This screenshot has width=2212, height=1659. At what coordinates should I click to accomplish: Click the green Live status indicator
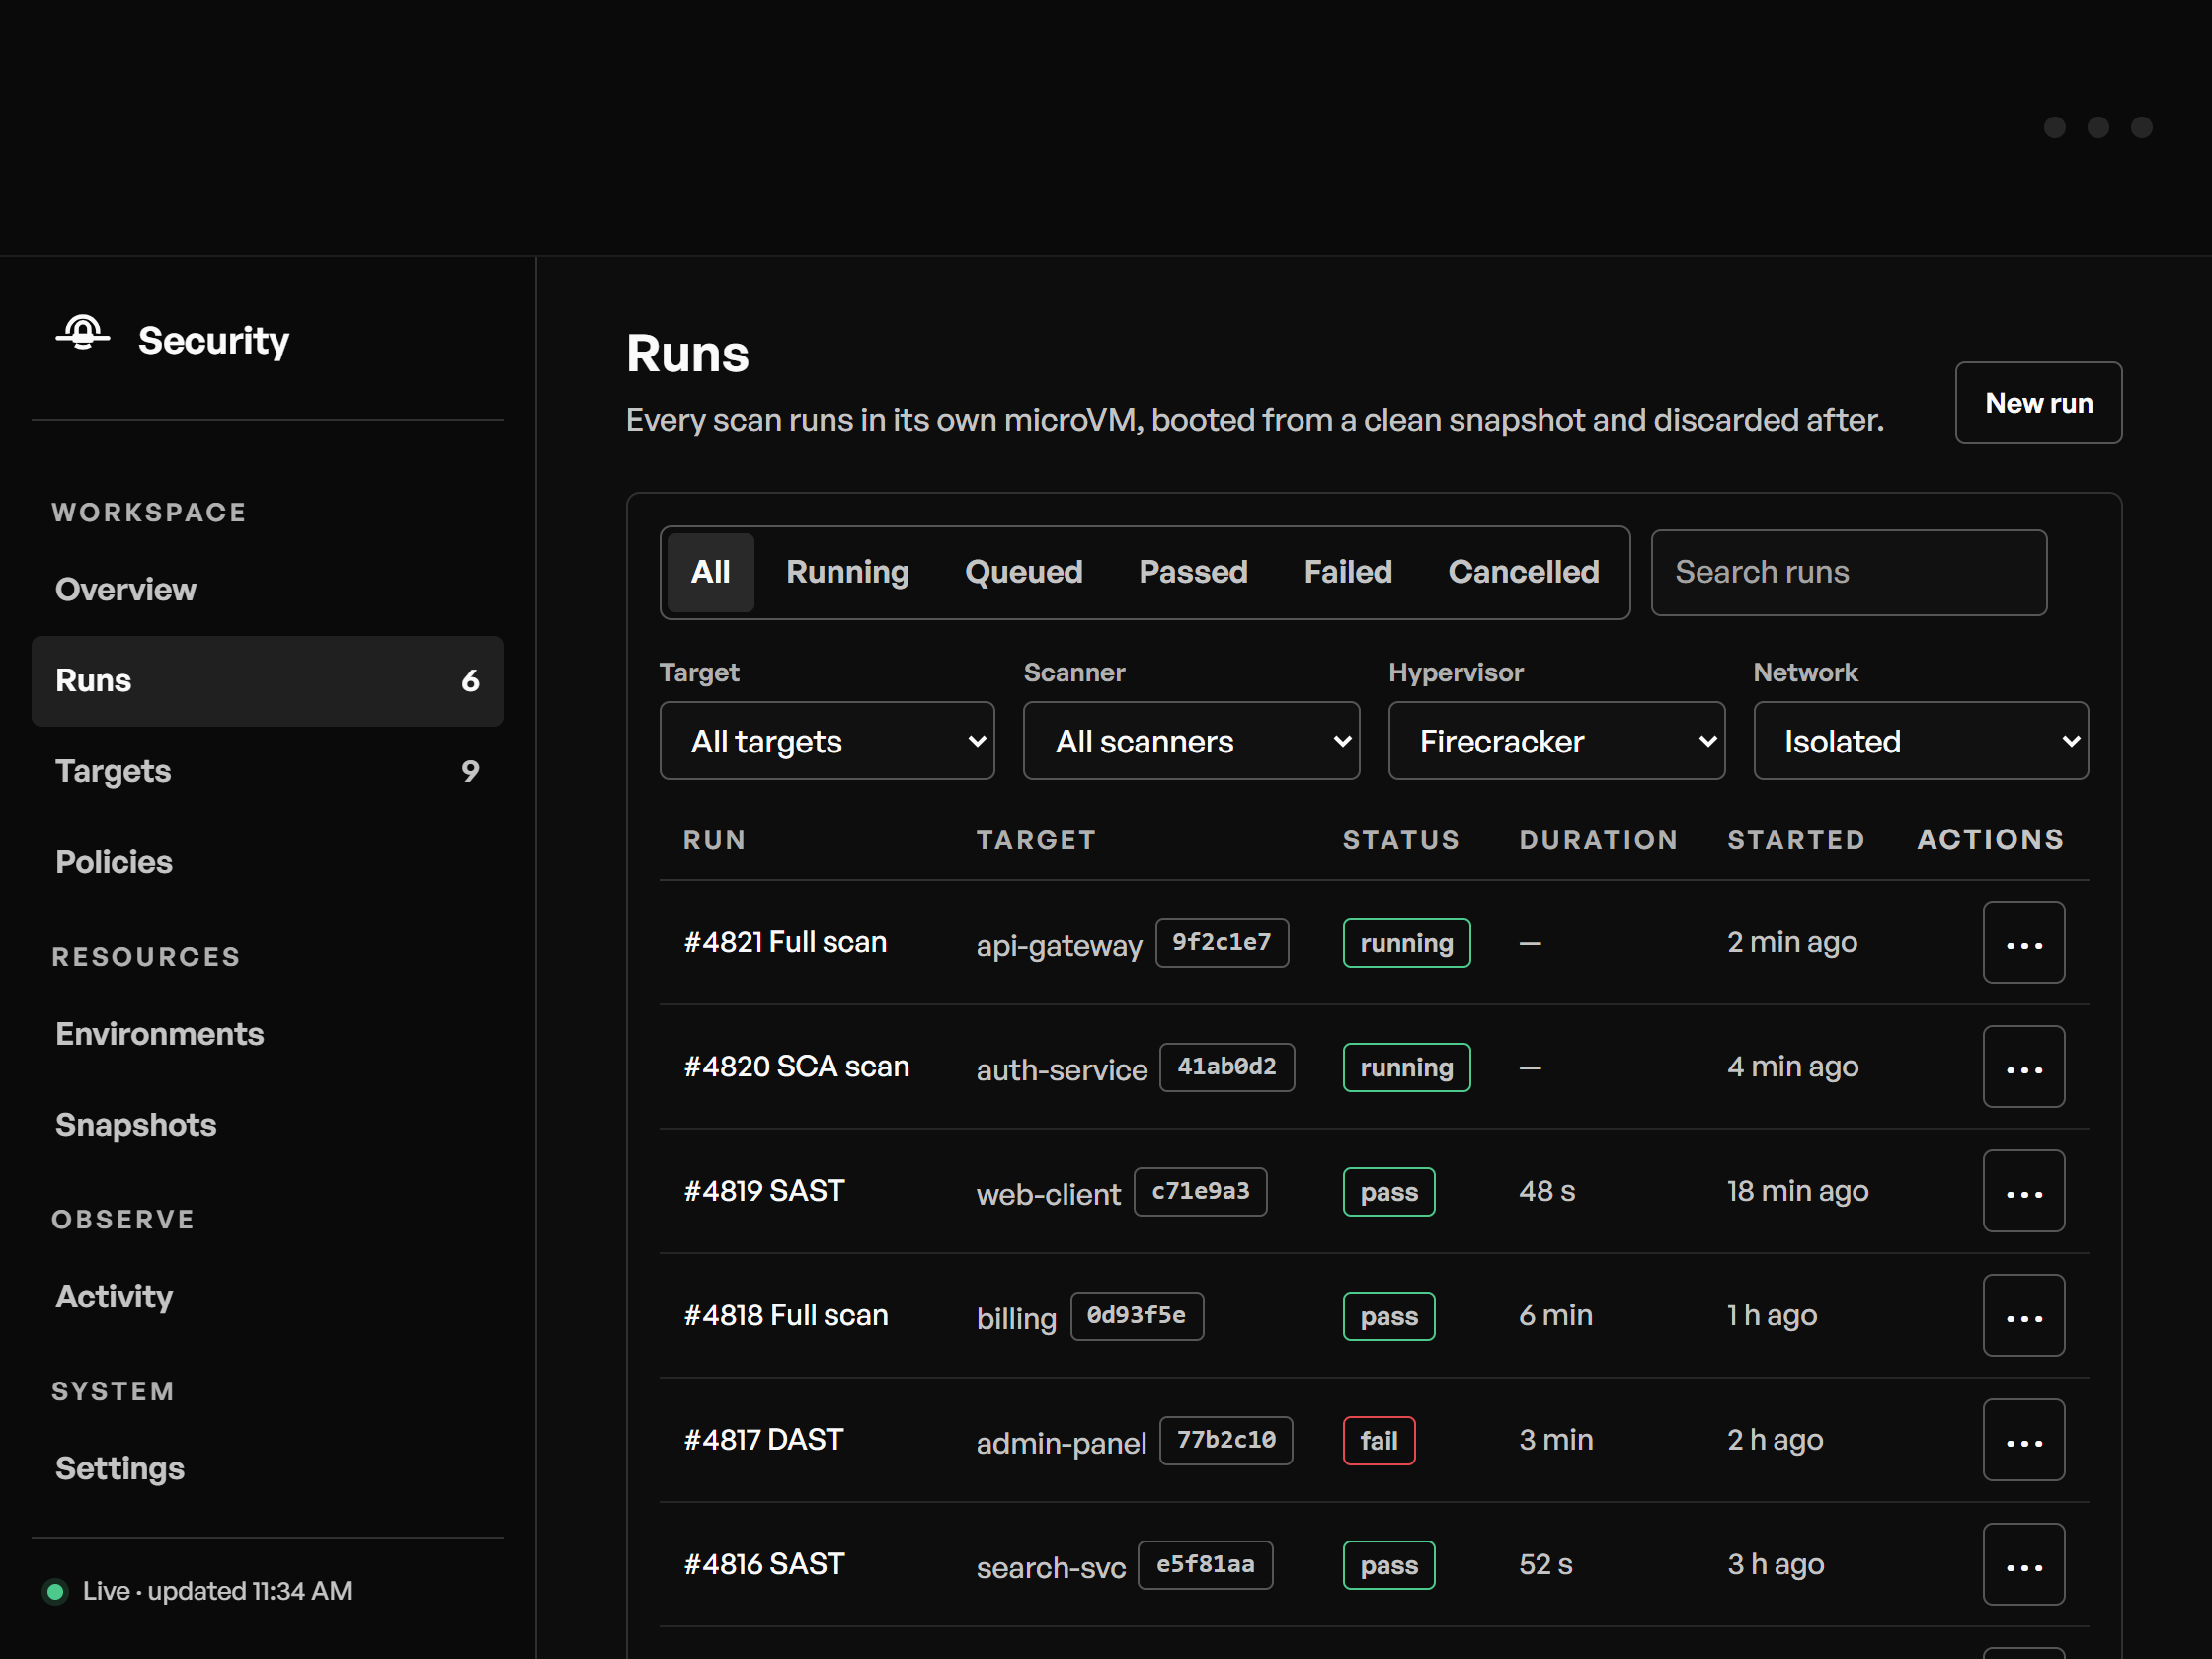click(56, 1591)
